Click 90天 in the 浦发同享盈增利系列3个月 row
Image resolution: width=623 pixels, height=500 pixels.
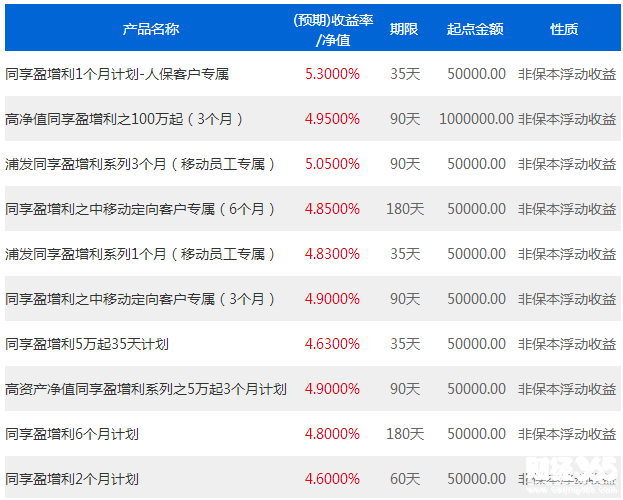[x=405, y=164]
